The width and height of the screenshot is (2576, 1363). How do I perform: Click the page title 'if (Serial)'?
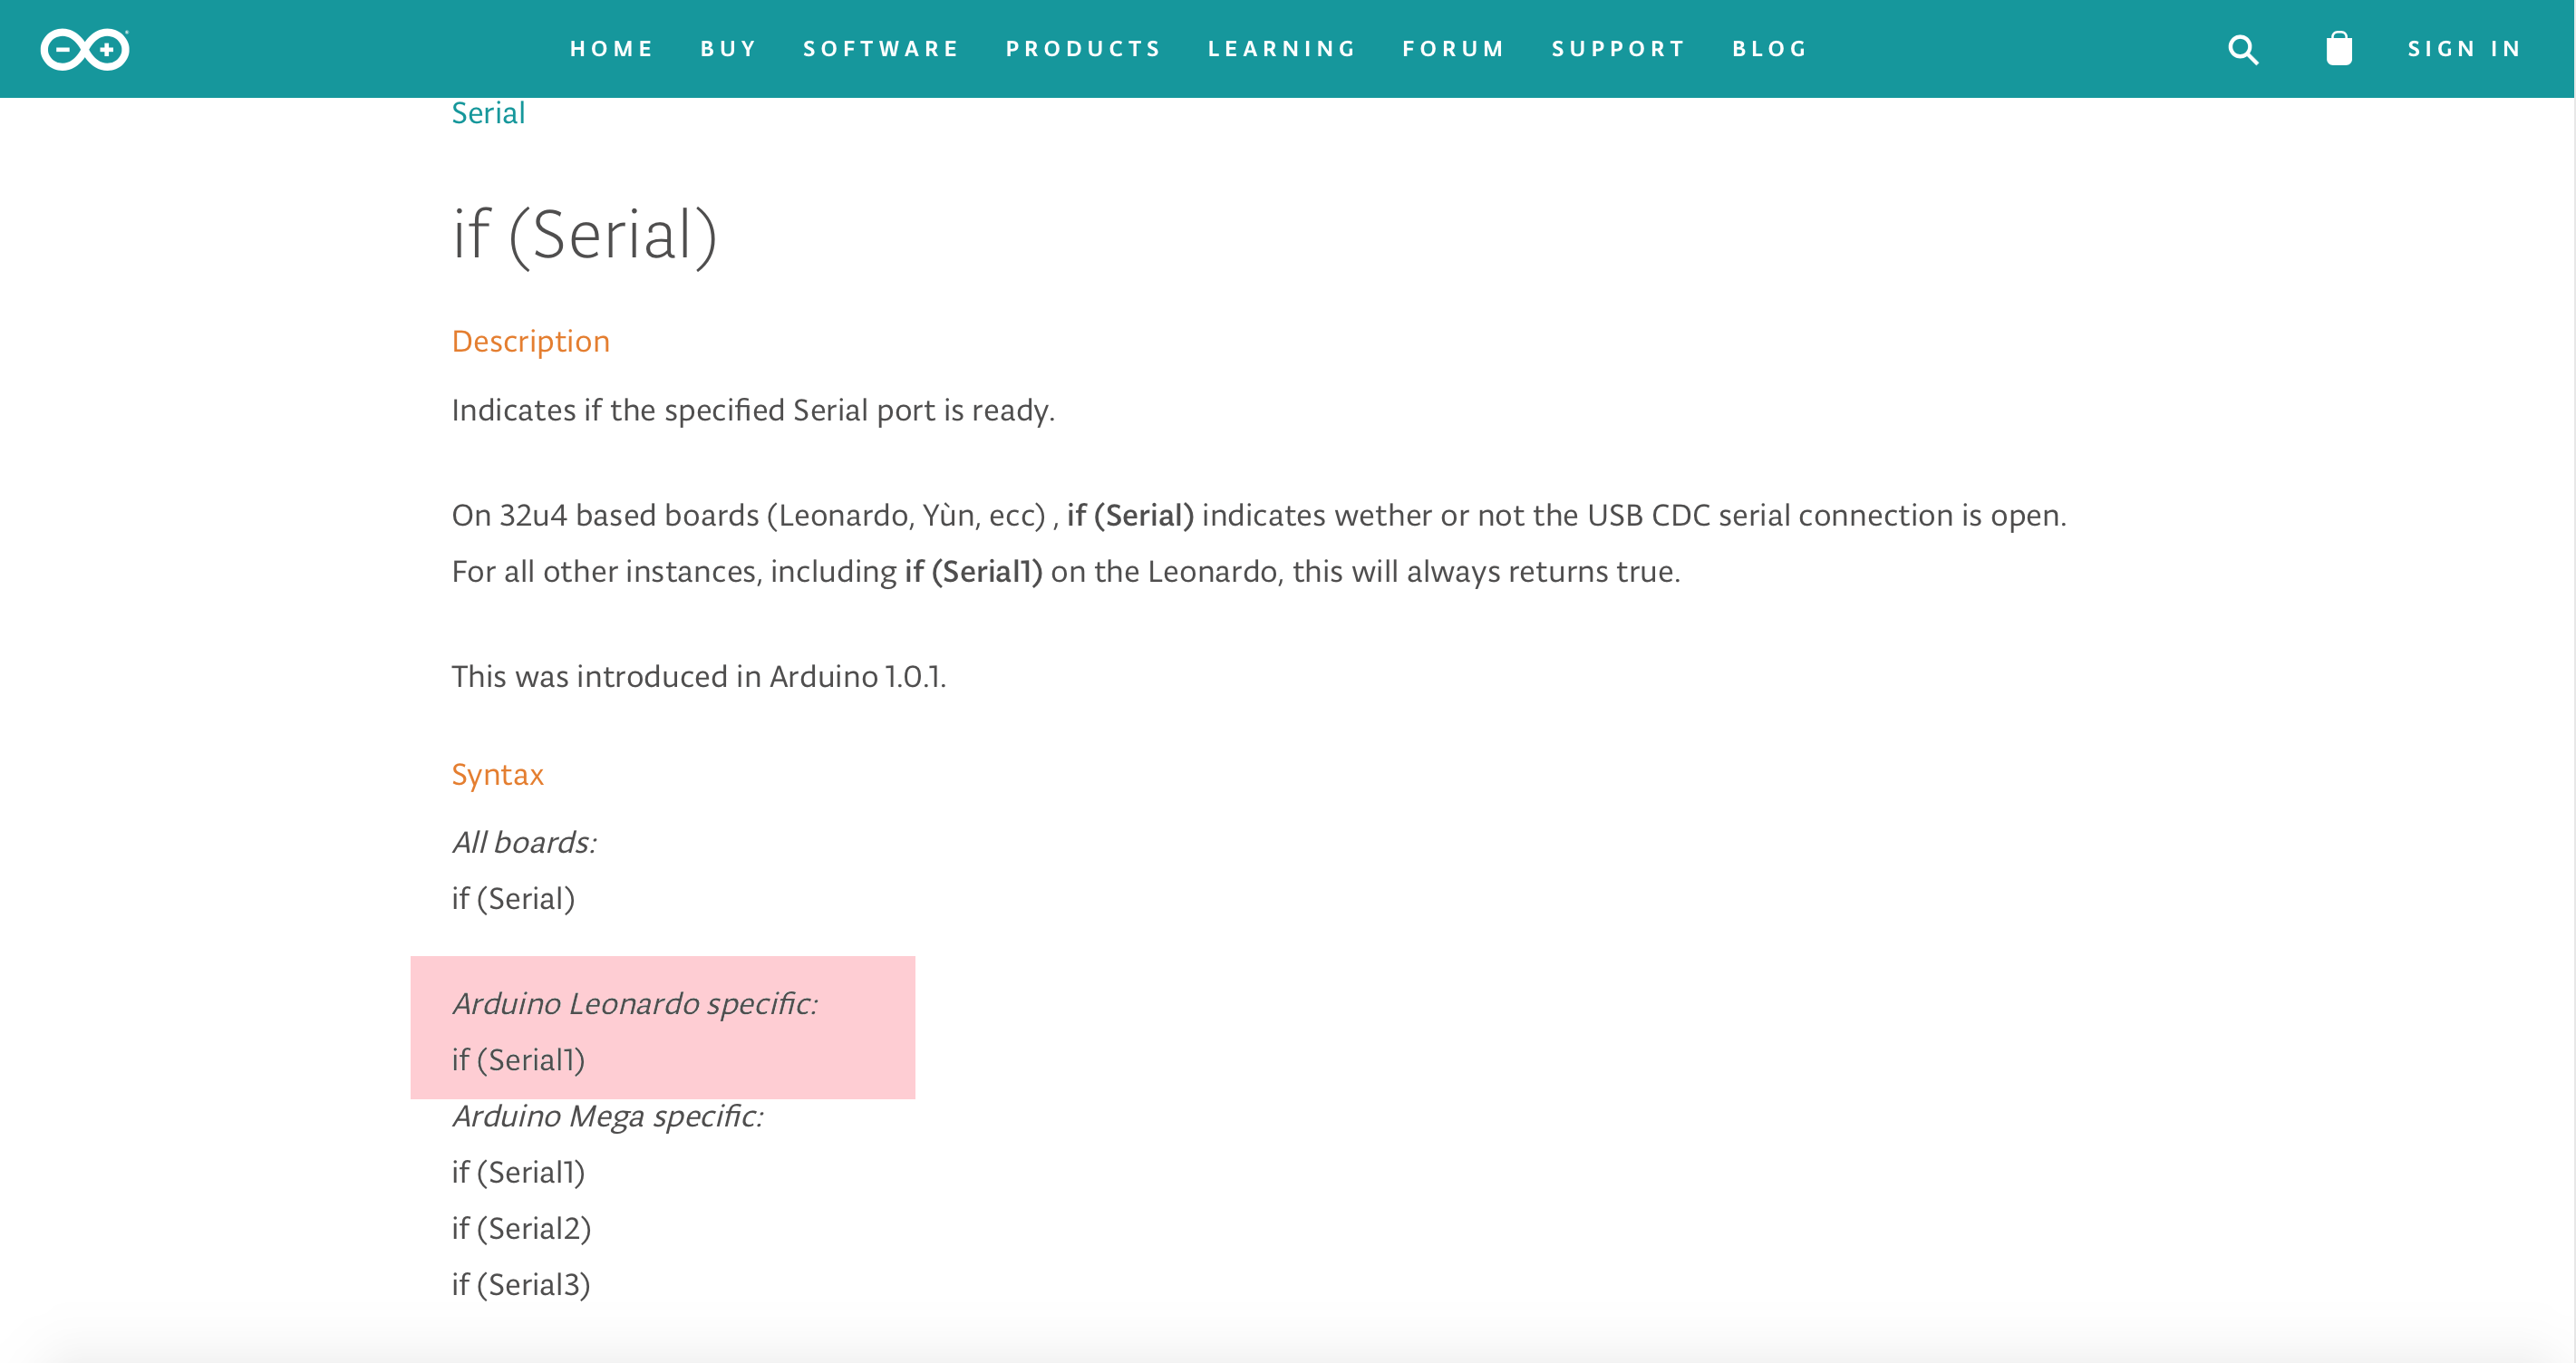pos(586,236)
